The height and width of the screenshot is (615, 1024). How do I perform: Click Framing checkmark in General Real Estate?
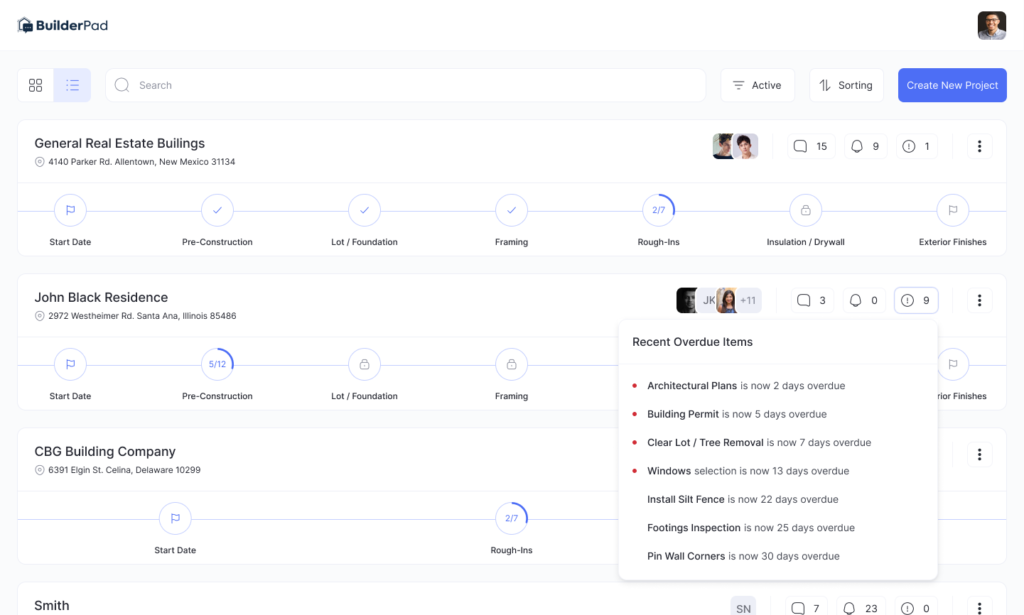[511, 210]
